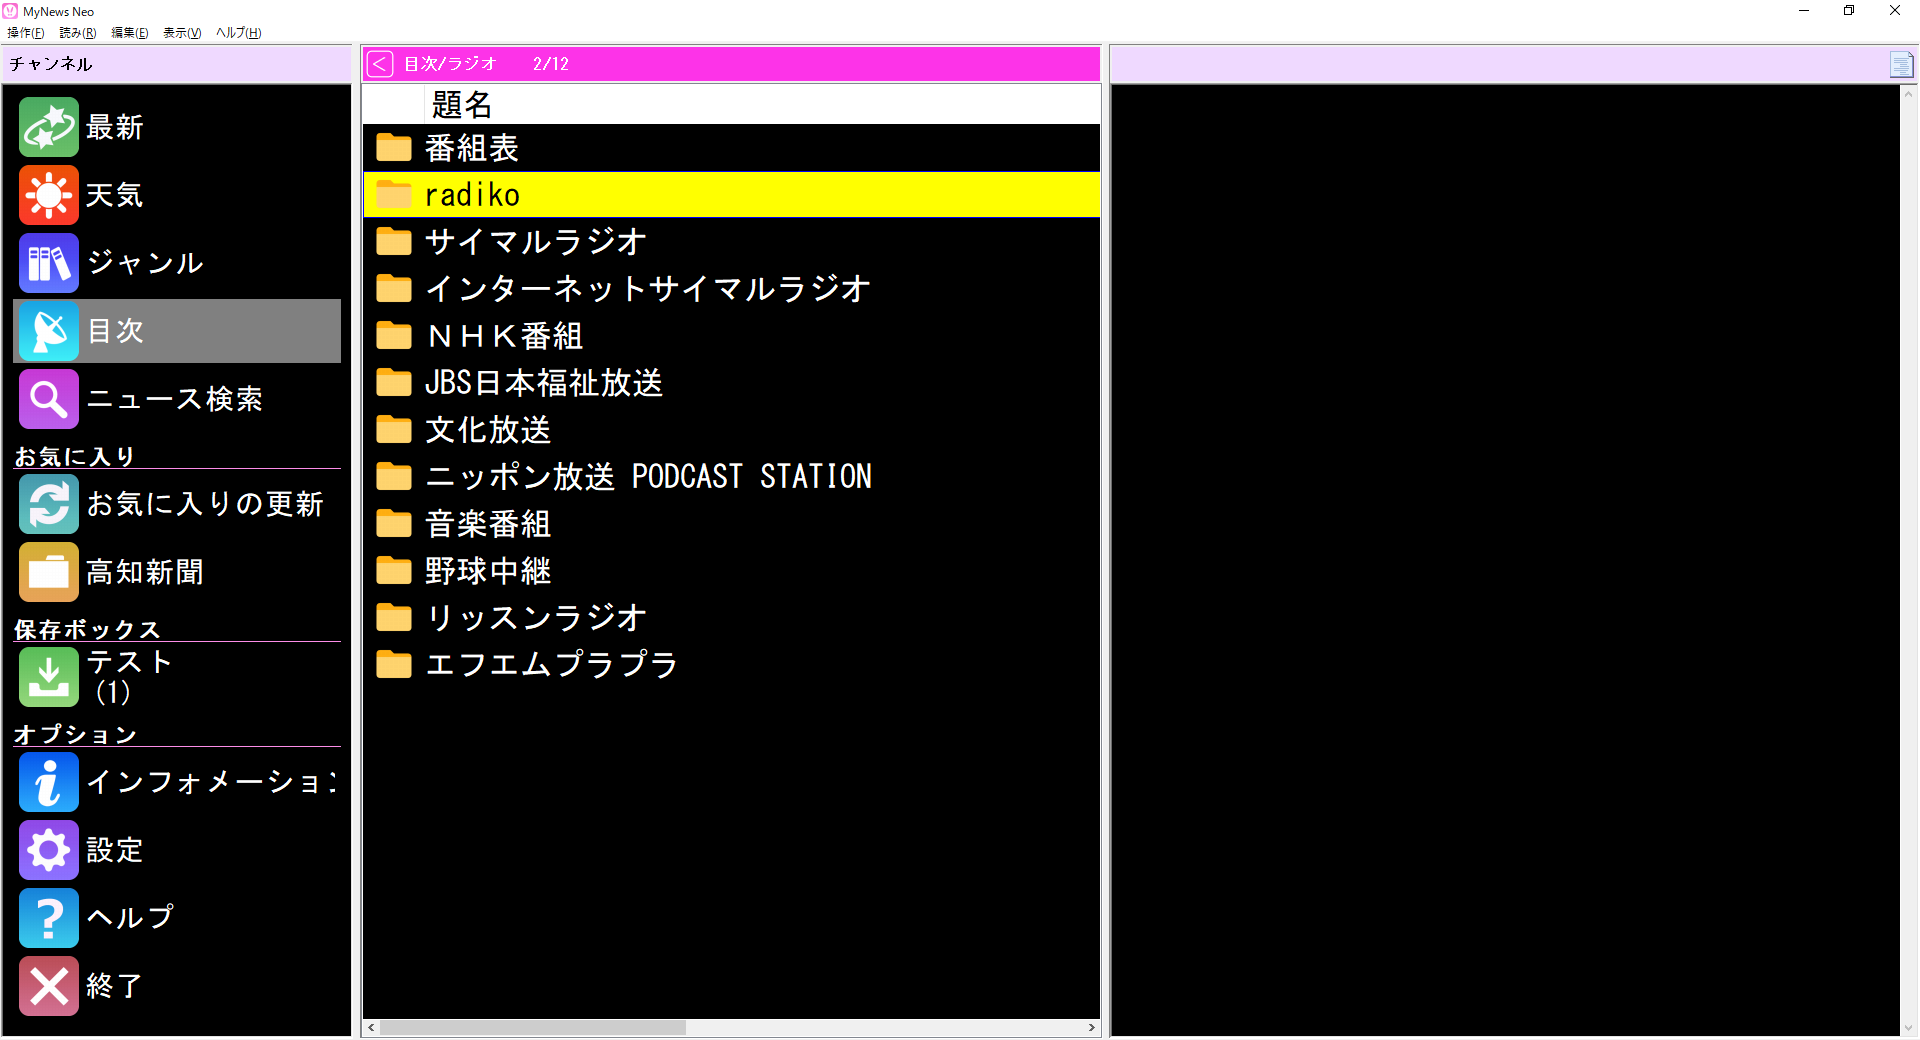Open the 天気 weather channel icon

click(48, 195)
